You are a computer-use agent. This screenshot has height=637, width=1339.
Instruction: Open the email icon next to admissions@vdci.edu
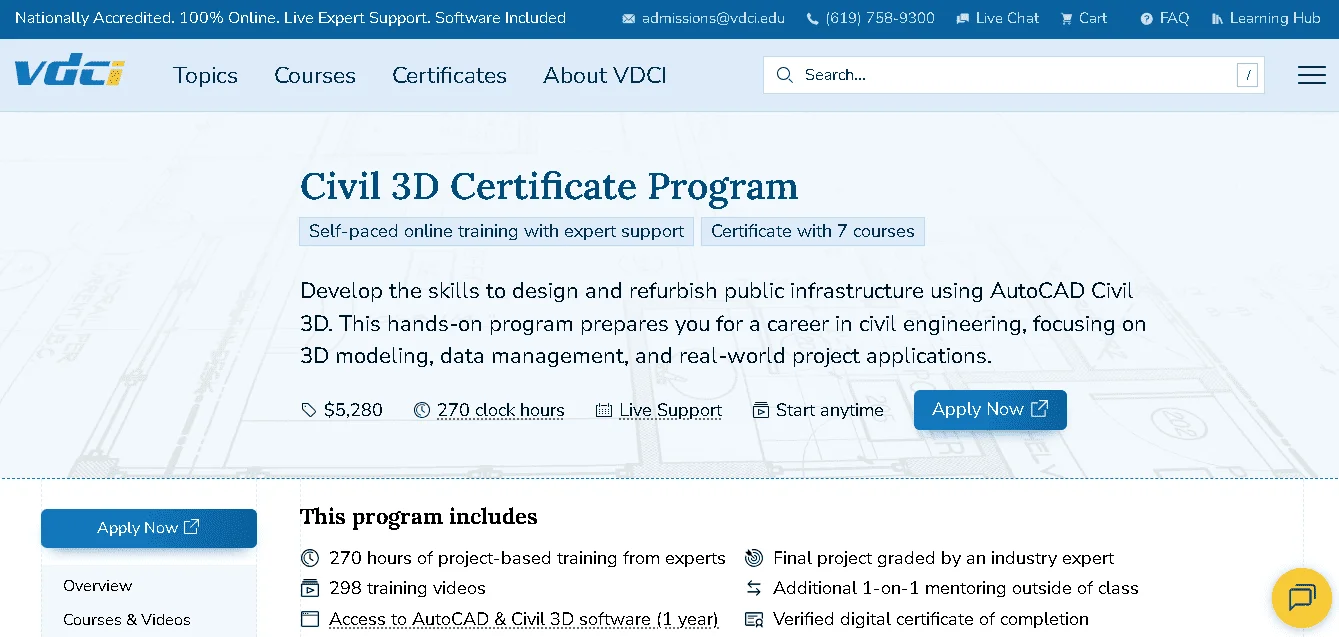pyautogui.click(x=628, y=18)
